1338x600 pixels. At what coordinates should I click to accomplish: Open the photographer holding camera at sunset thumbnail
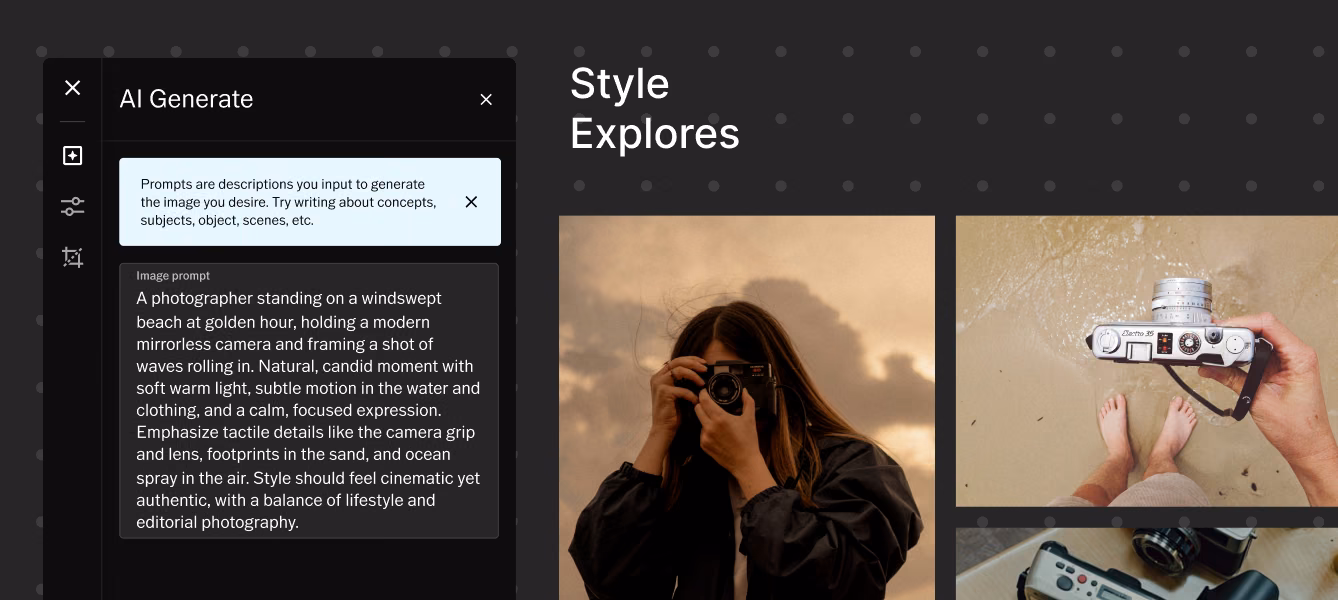coord(747,408)
